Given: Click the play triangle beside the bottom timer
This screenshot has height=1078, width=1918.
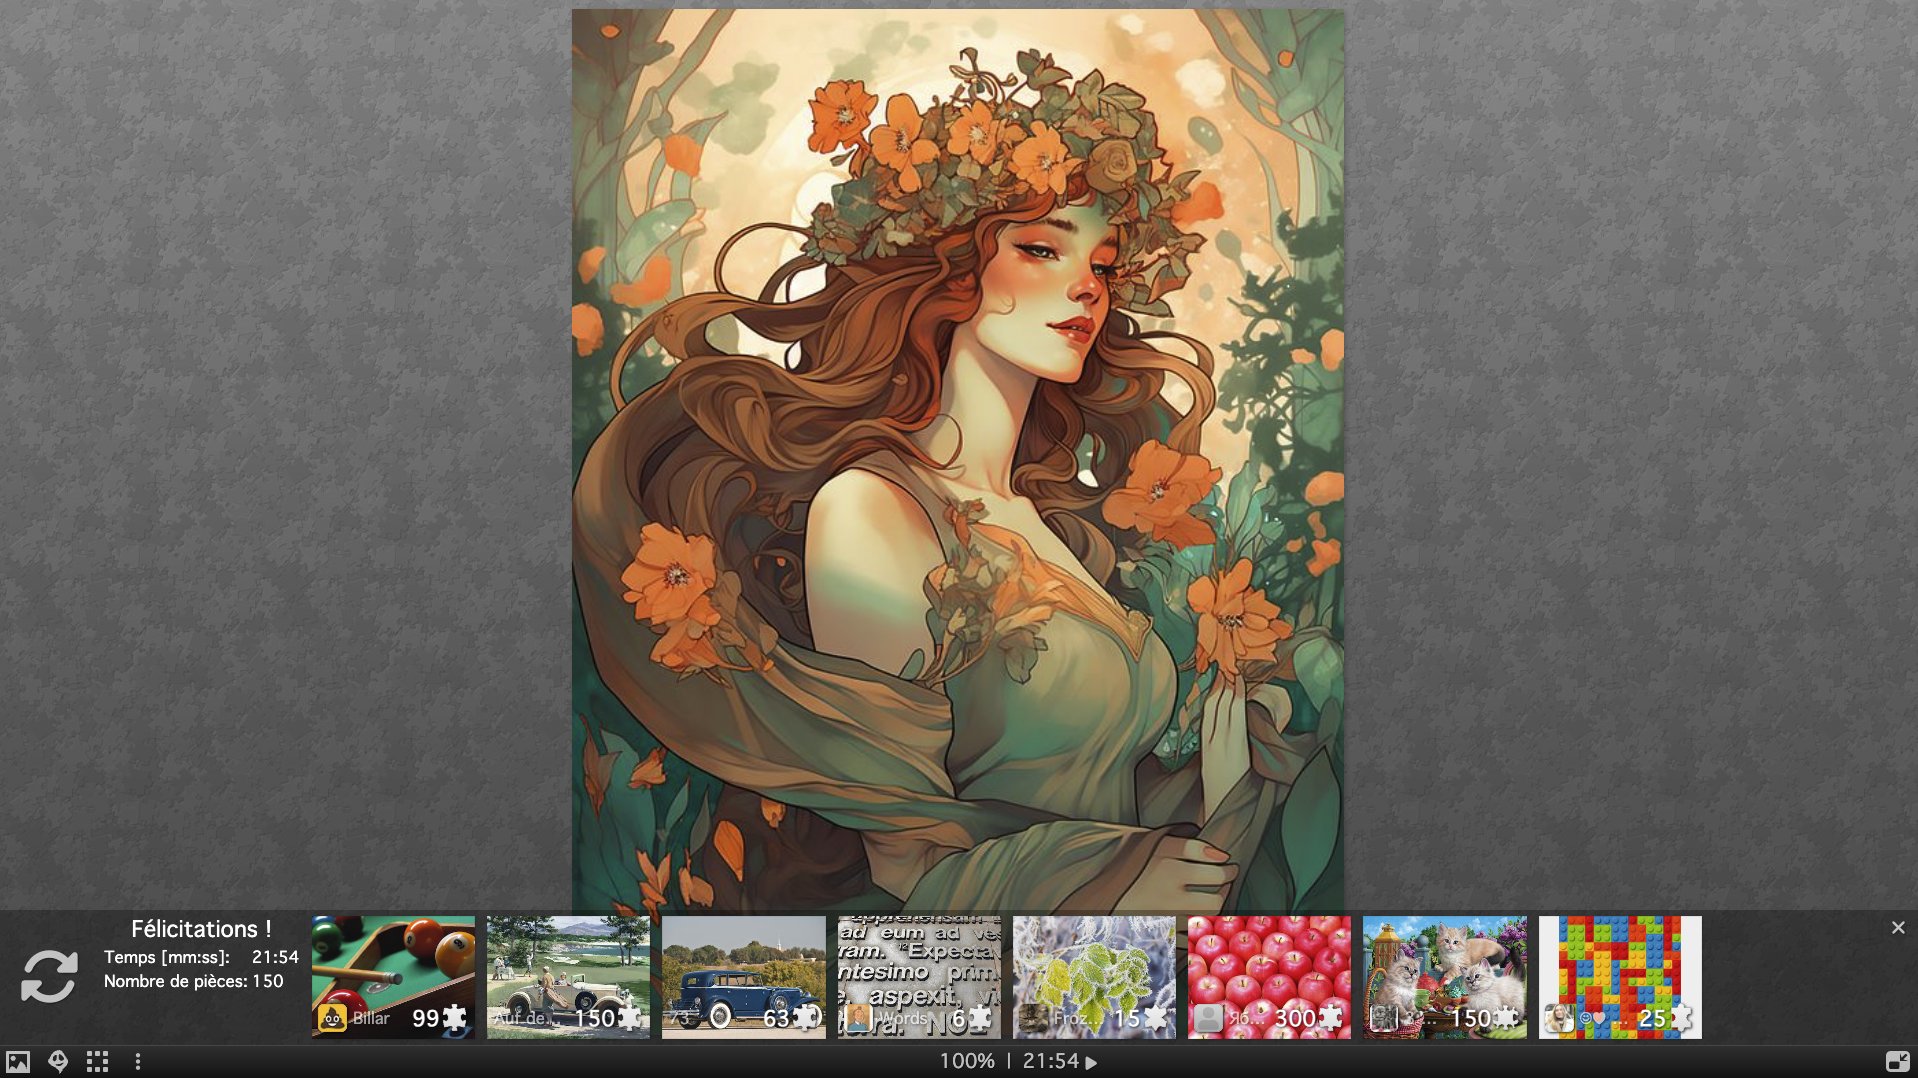Looking at the screenshot, I should click(x=1091, y=1063).
